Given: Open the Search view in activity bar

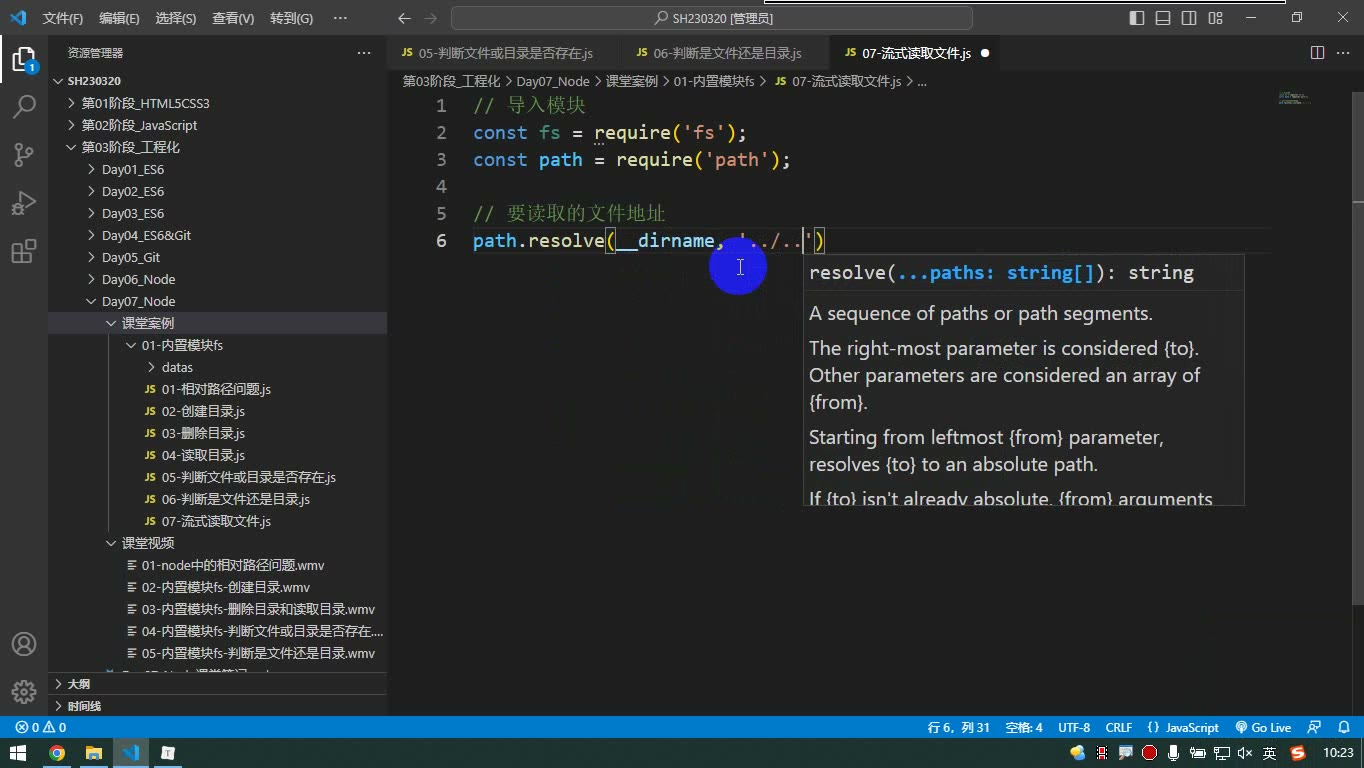Looking at the screenshot, I should point(24,106).
